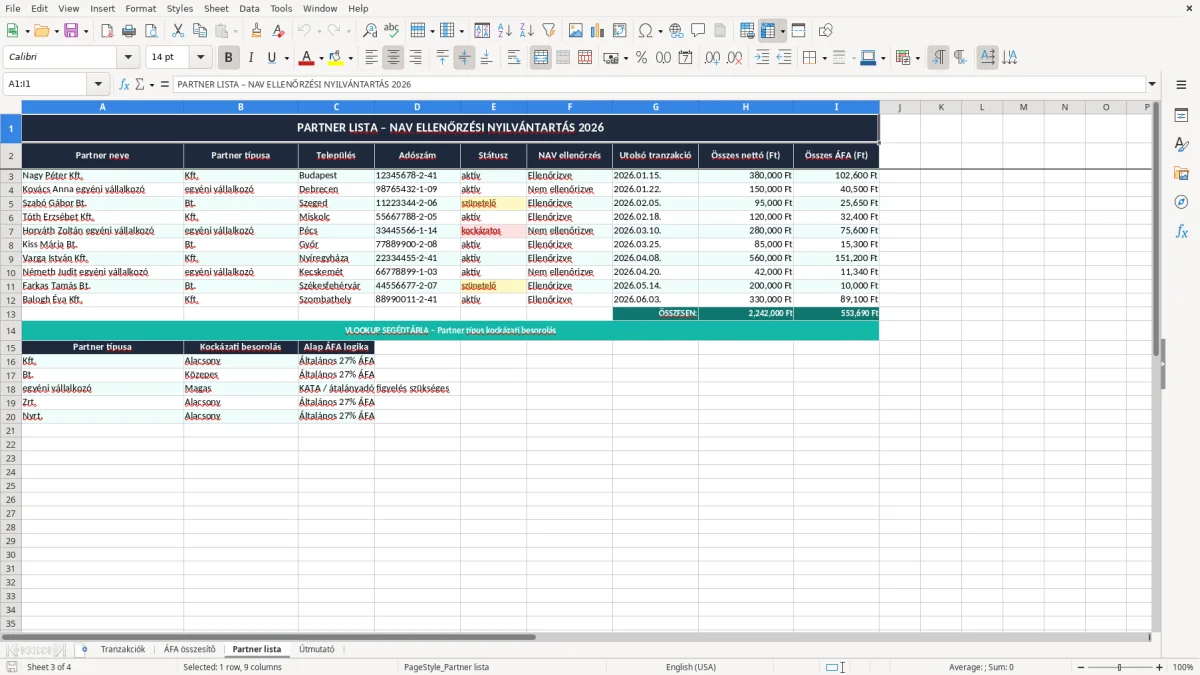Image resolution: width=1200 pixels, height=675 pixels.
Task: Sort descending Z to A
Action: click(526, 31)
